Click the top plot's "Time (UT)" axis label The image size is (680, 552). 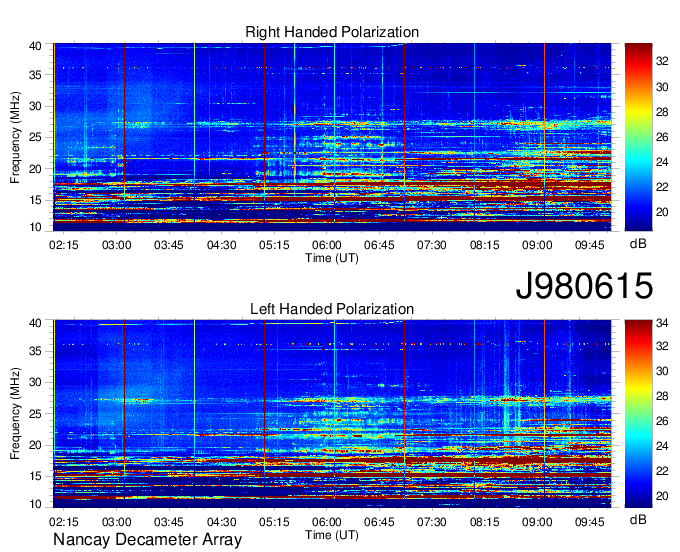(332, 258)
